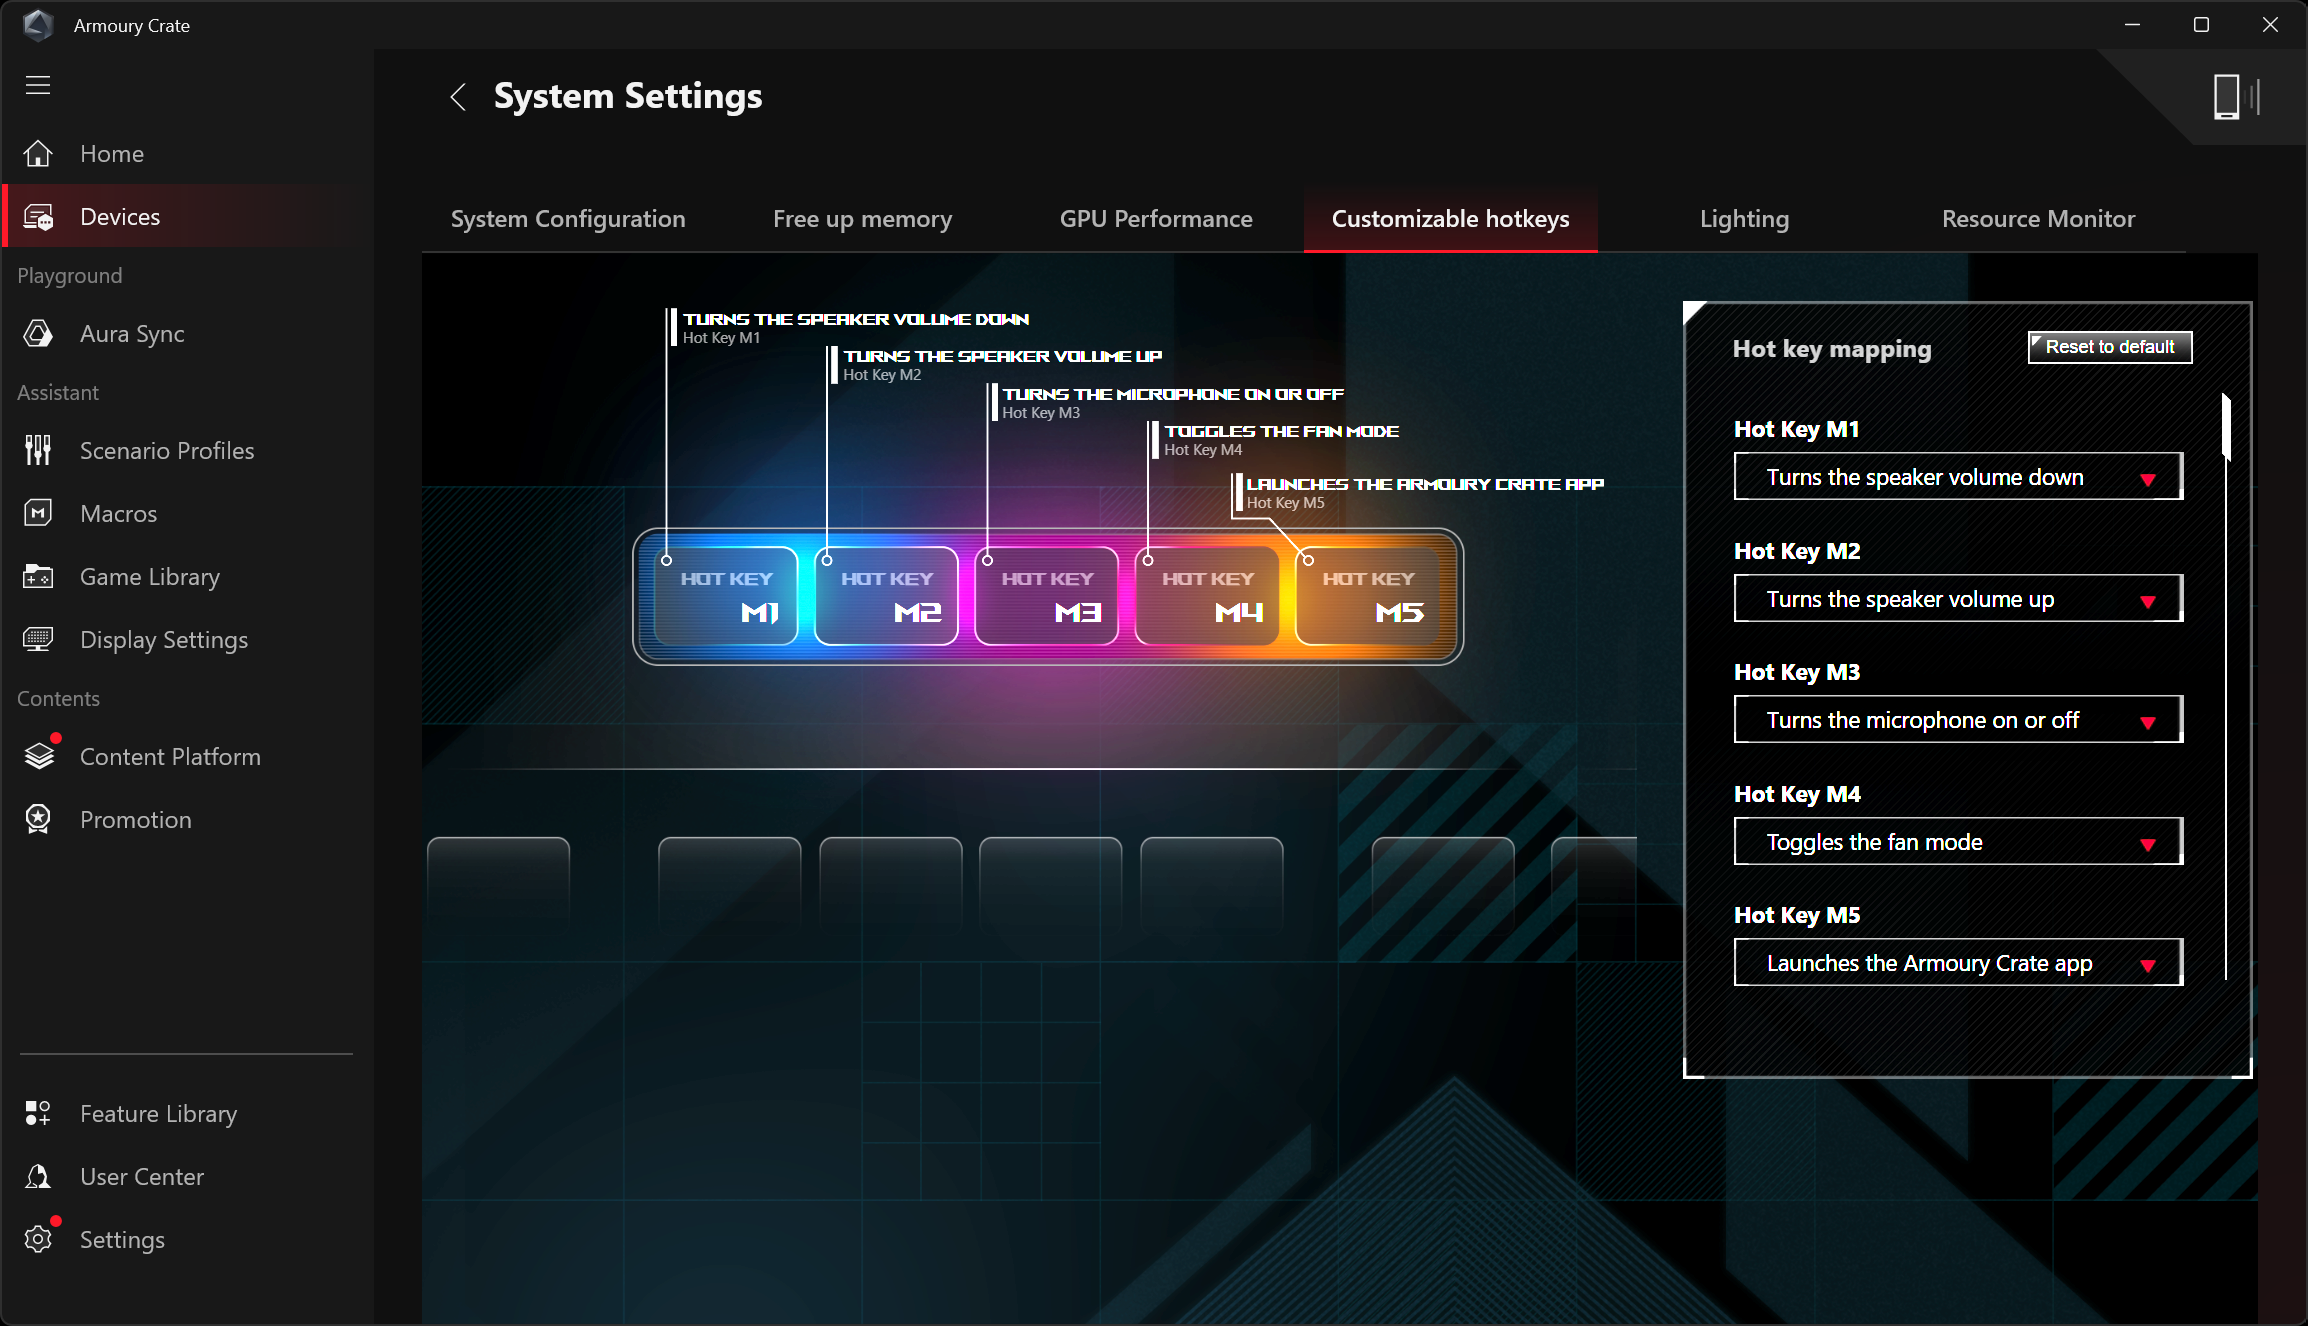Open Hot Key M5 action dropdown
The height and width of the screenshot is (1326, 2308).
(x=1957, y=963)
